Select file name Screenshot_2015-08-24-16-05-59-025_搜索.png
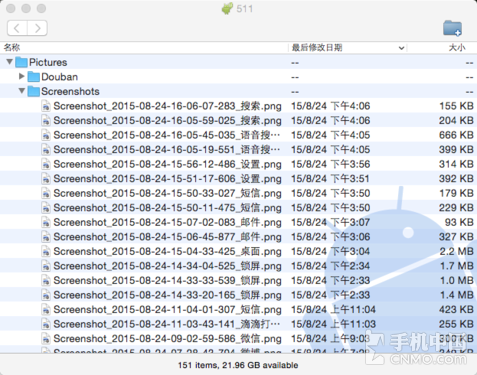The width and height of the screenshot is (477, 375). 167,121
